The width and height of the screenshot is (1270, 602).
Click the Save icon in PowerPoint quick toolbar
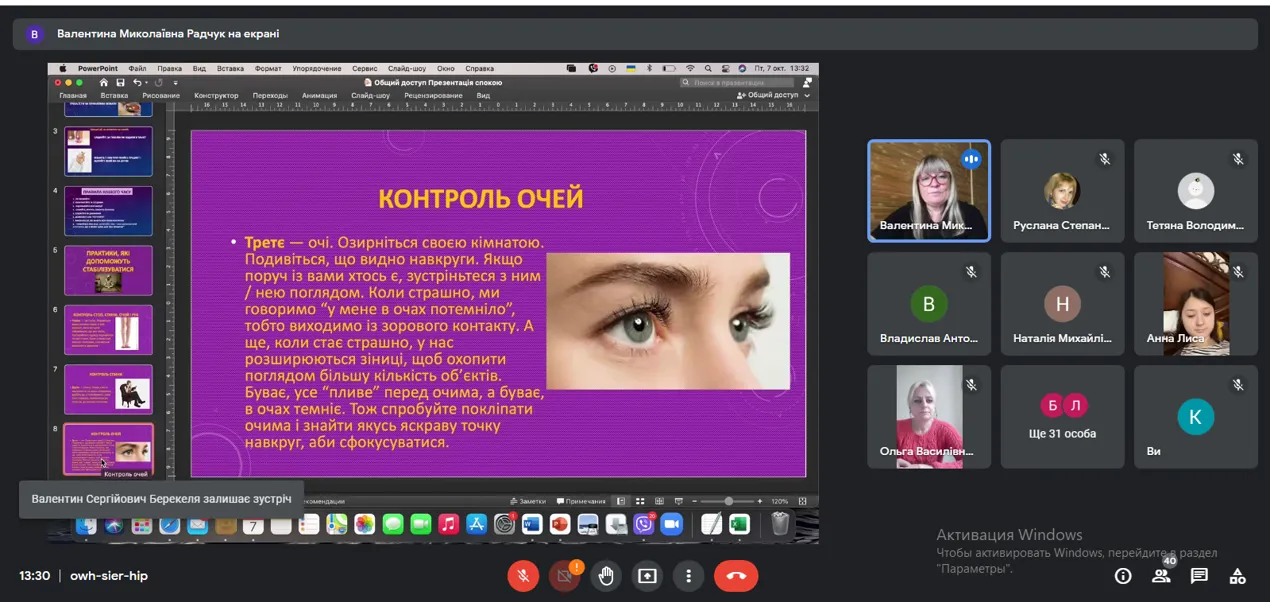click(x=120, y=82)
